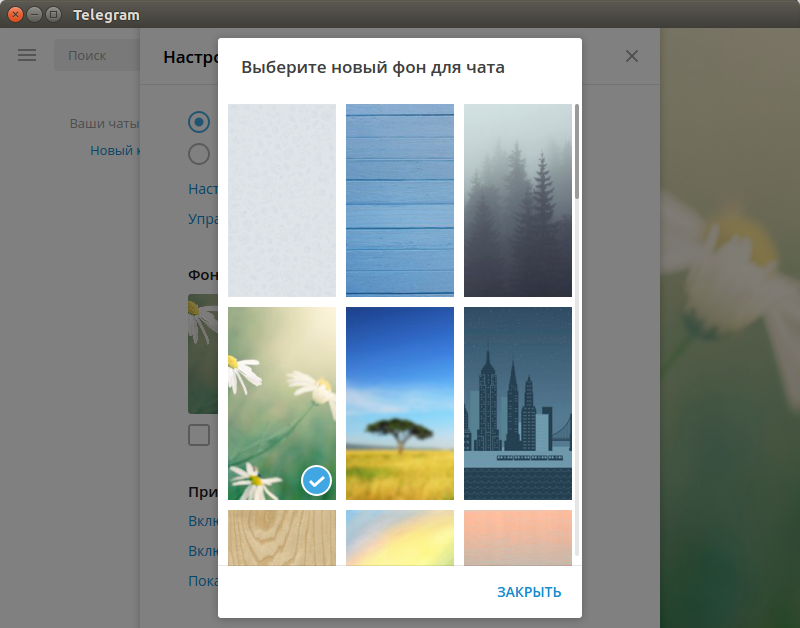Click the background gallery scrollbar
800x628 pixels.
(577, 152)
